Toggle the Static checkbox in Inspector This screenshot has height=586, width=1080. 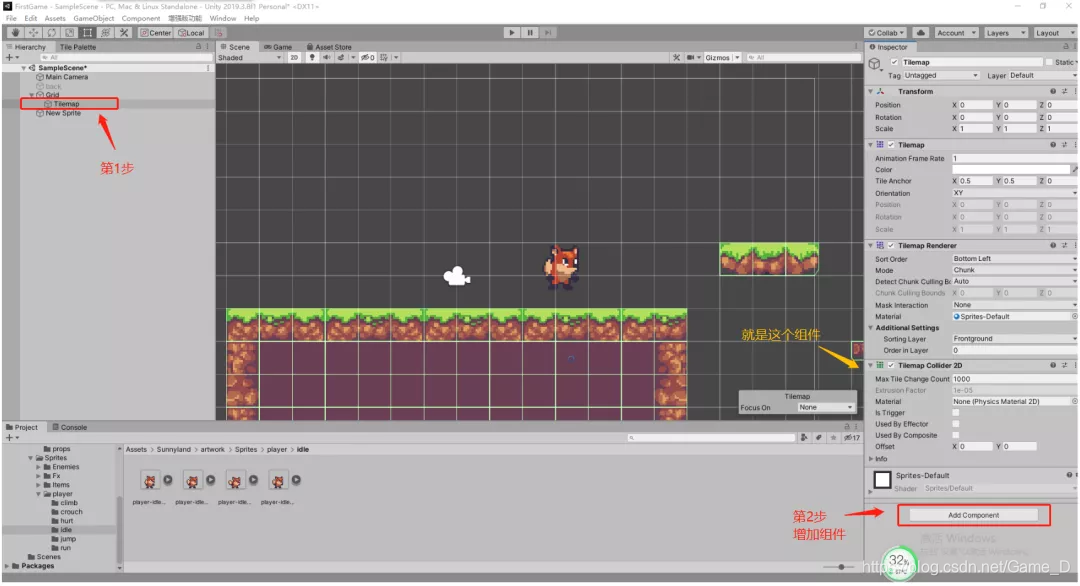[1048, 62]
